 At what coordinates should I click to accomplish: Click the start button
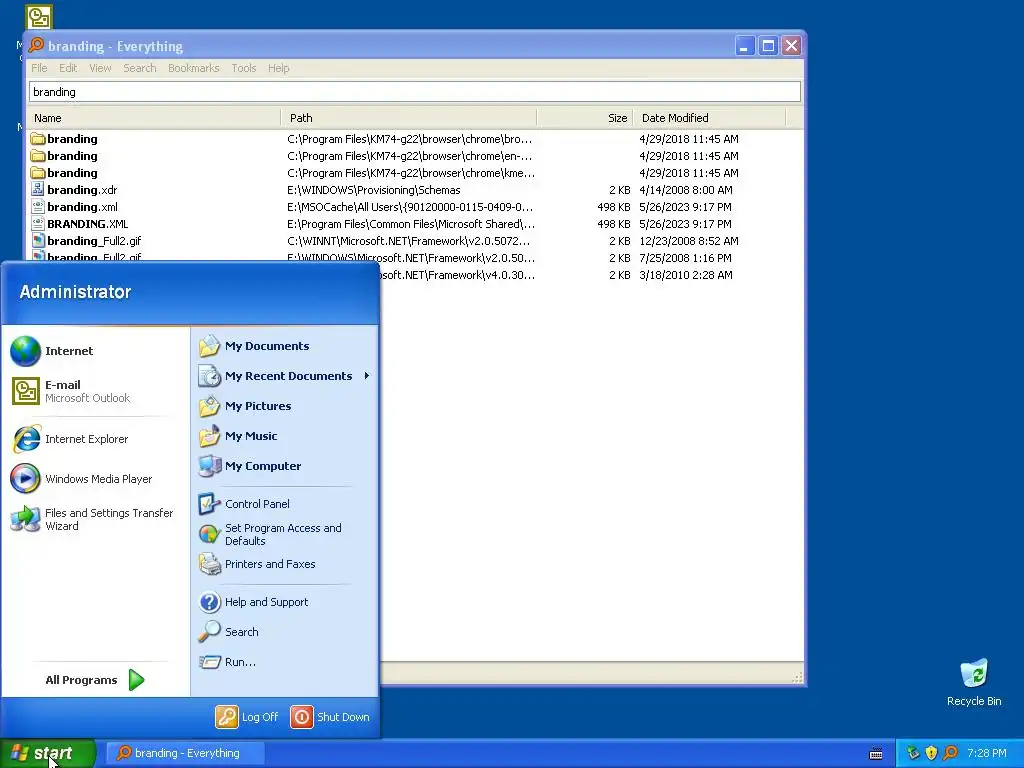click(x=48, y=753)
